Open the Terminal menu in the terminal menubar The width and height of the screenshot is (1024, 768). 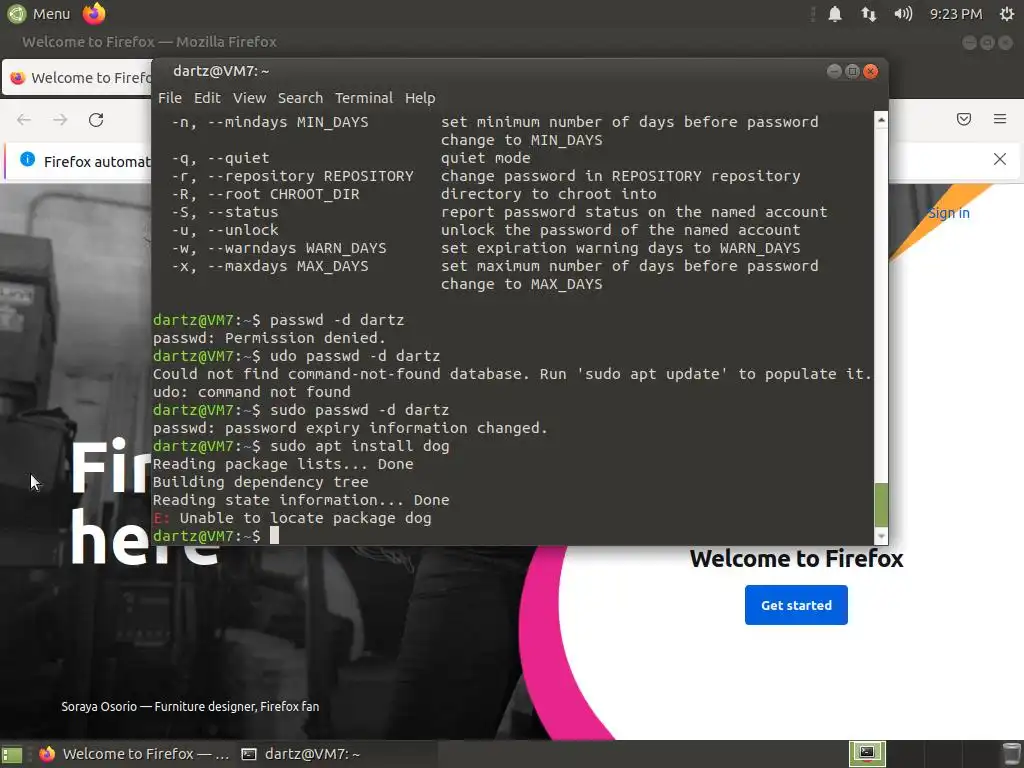pyautogui.click(x=364, y=98)
